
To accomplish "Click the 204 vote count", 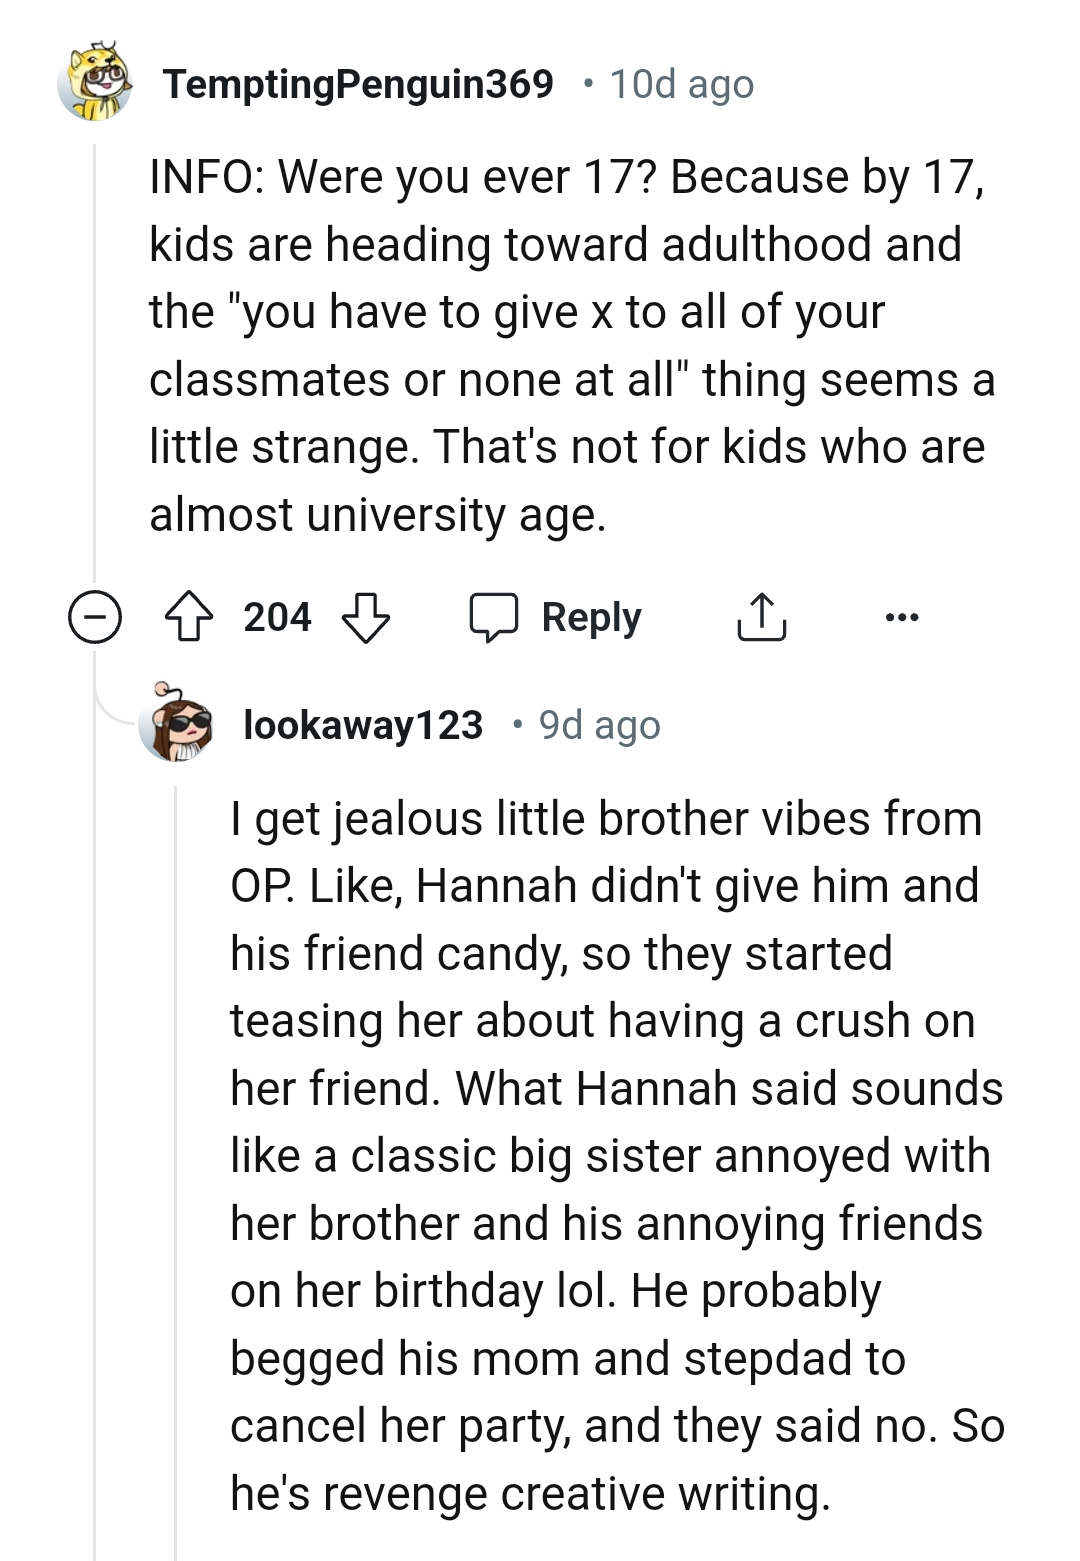I will coord(277,617).
